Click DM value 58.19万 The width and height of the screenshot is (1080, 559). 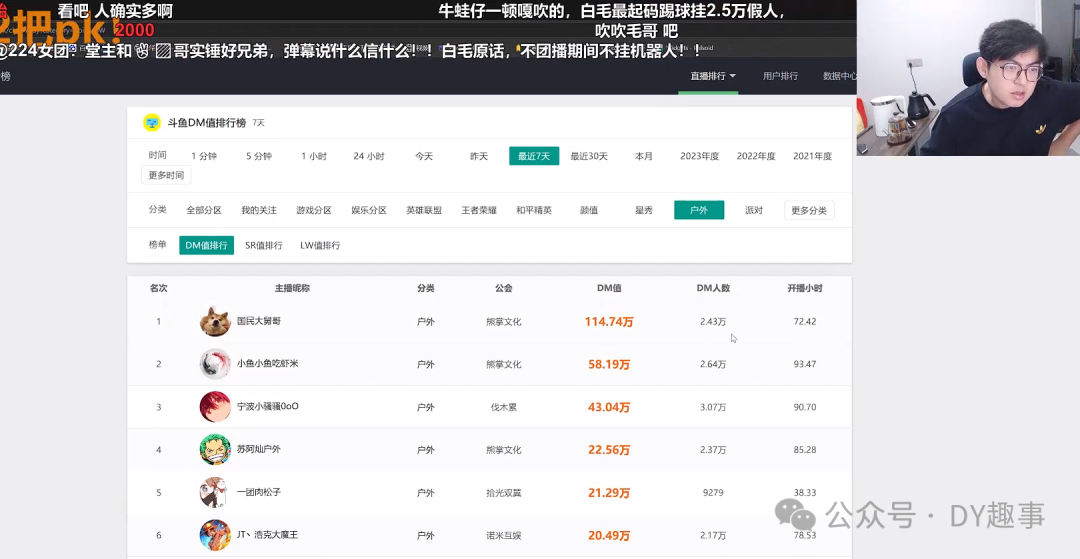(609, 364)
